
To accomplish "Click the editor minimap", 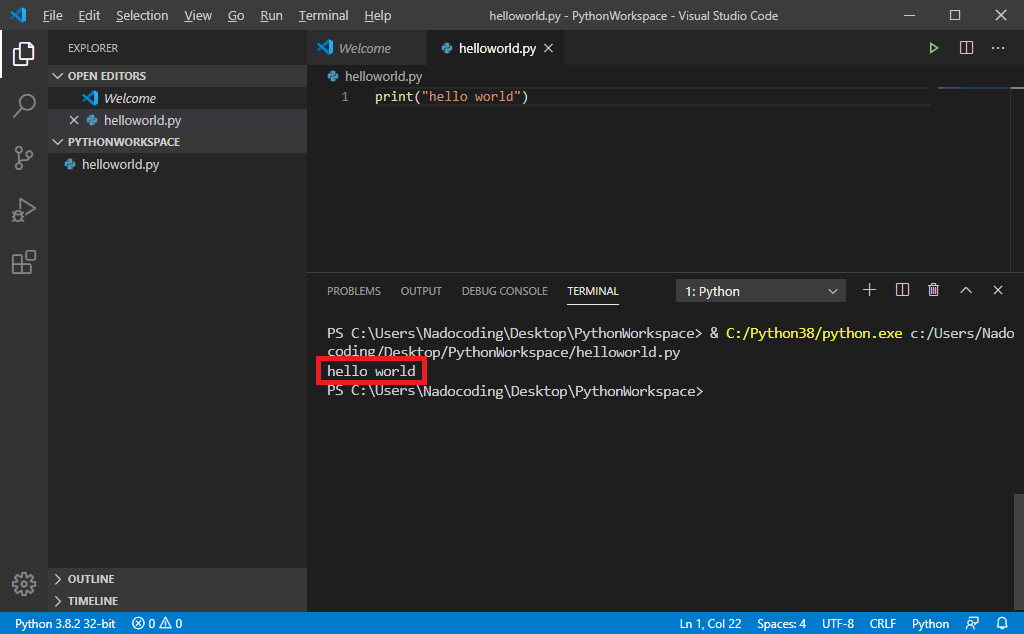I will (x=973, y=87).
